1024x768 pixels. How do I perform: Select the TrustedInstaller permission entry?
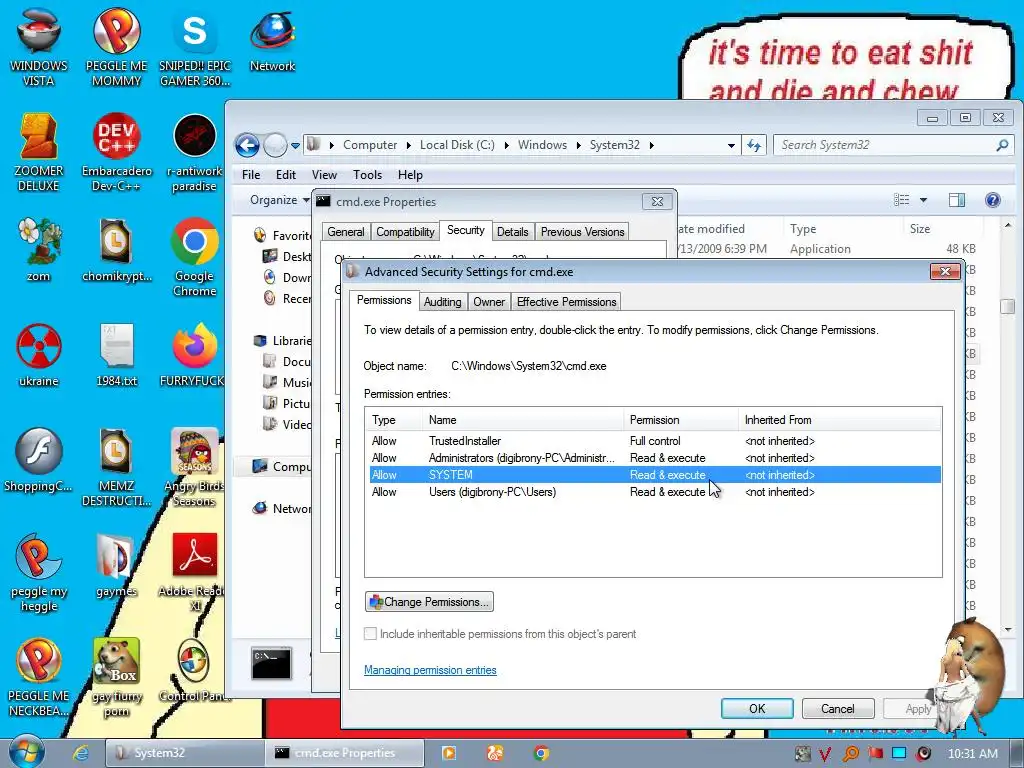click(655, 441)
